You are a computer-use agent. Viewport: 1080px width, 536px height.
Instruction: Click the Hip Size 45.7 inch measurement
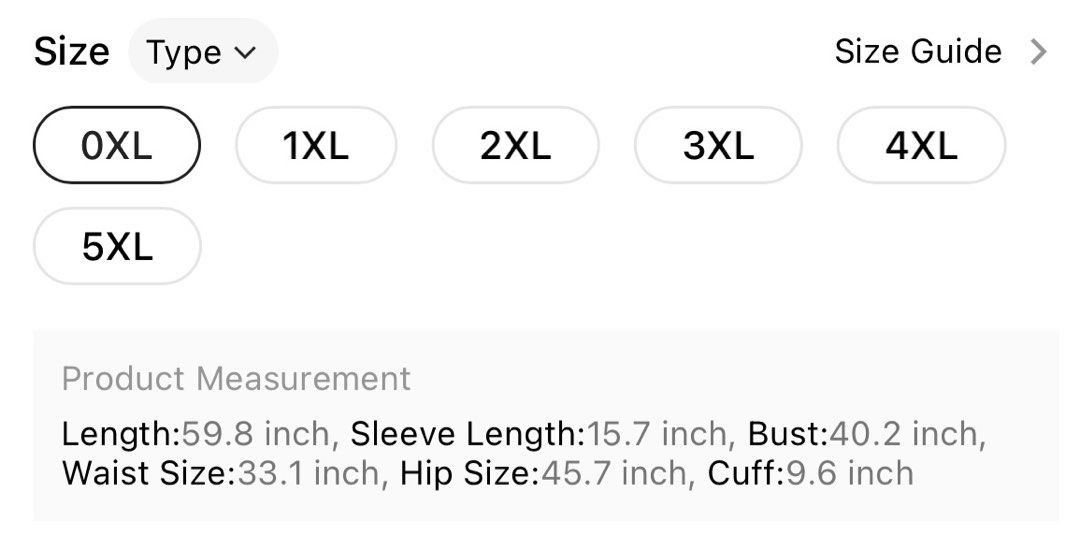543,473
